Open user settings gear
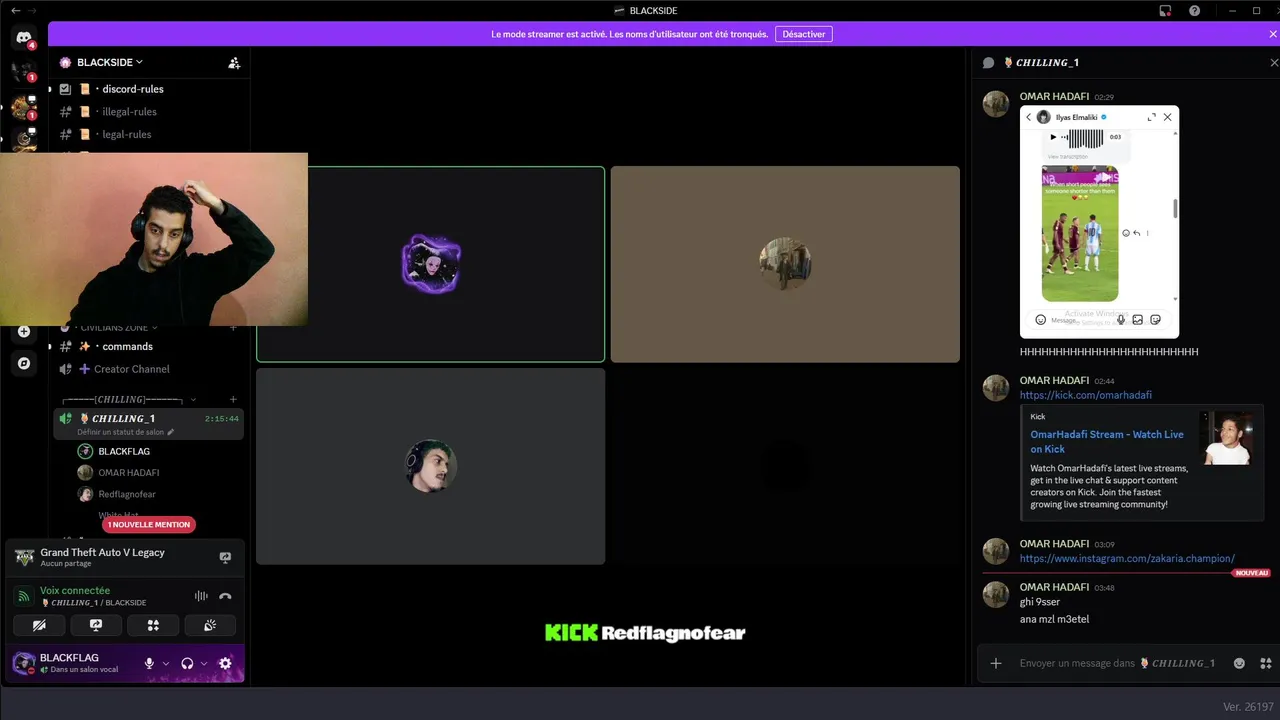 click(x=225, y=663)
